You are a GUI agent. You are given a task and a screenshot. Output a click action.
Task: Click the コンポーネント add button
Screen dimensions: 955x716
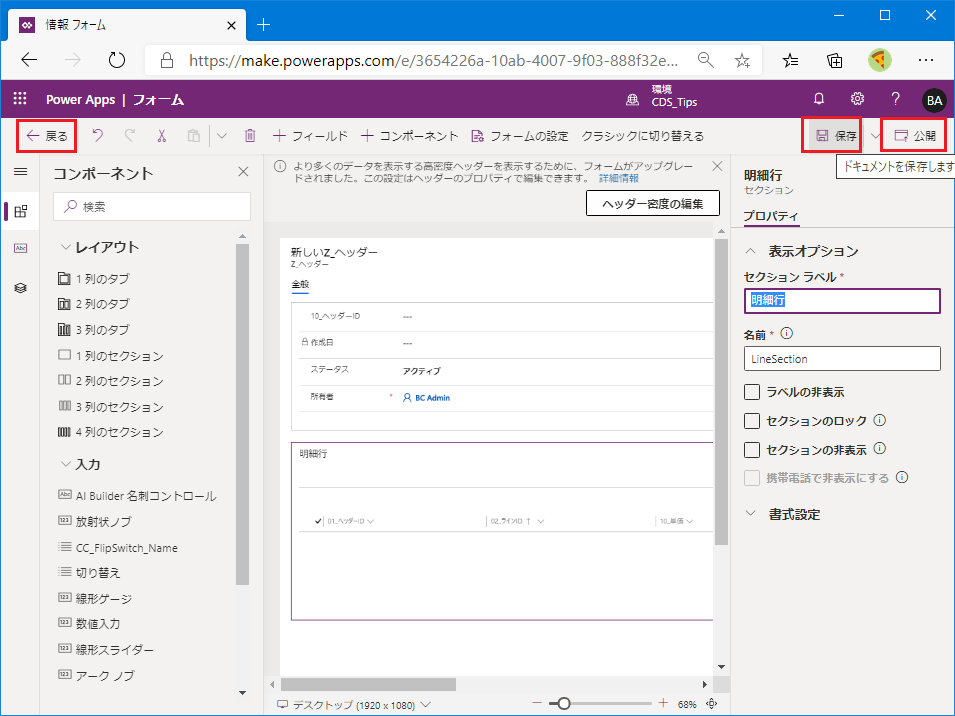[409, 136]
